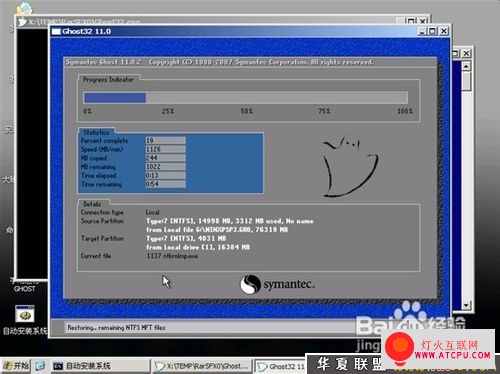This screenshot has height=374, width=500.
Task: Switch to X:\TEMP\RarSFX0\Ghost taskbar item
Action: pyautogui.click(x=203, y=366)
